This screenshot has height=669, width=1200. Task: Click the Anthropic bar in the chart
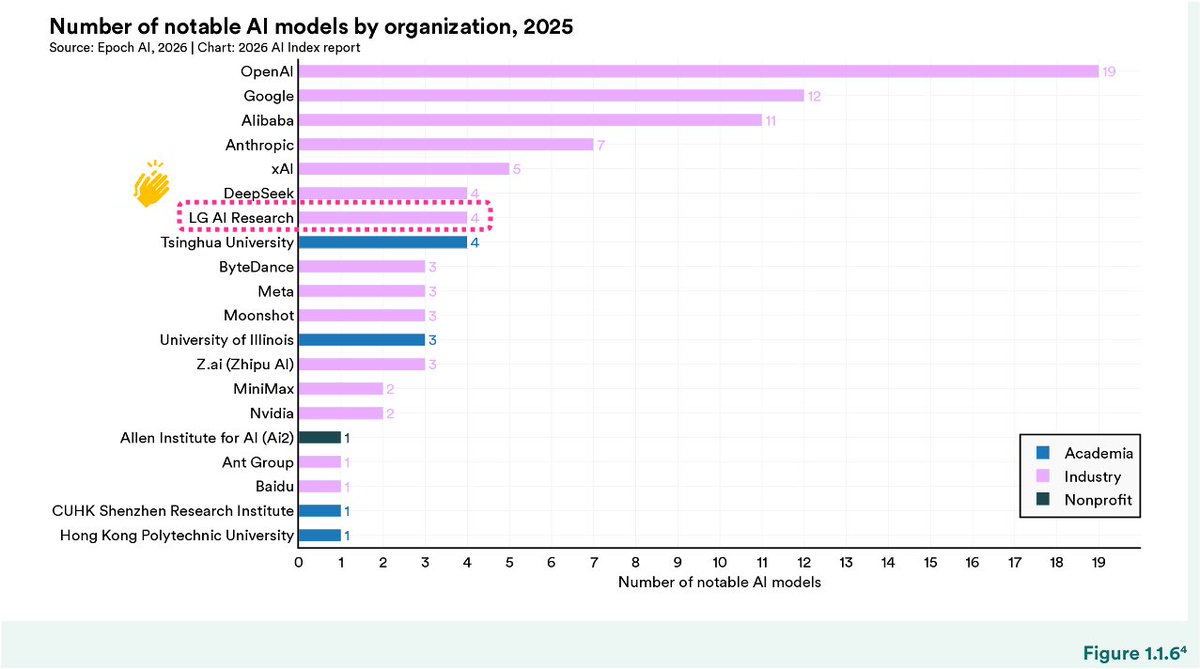446,145
